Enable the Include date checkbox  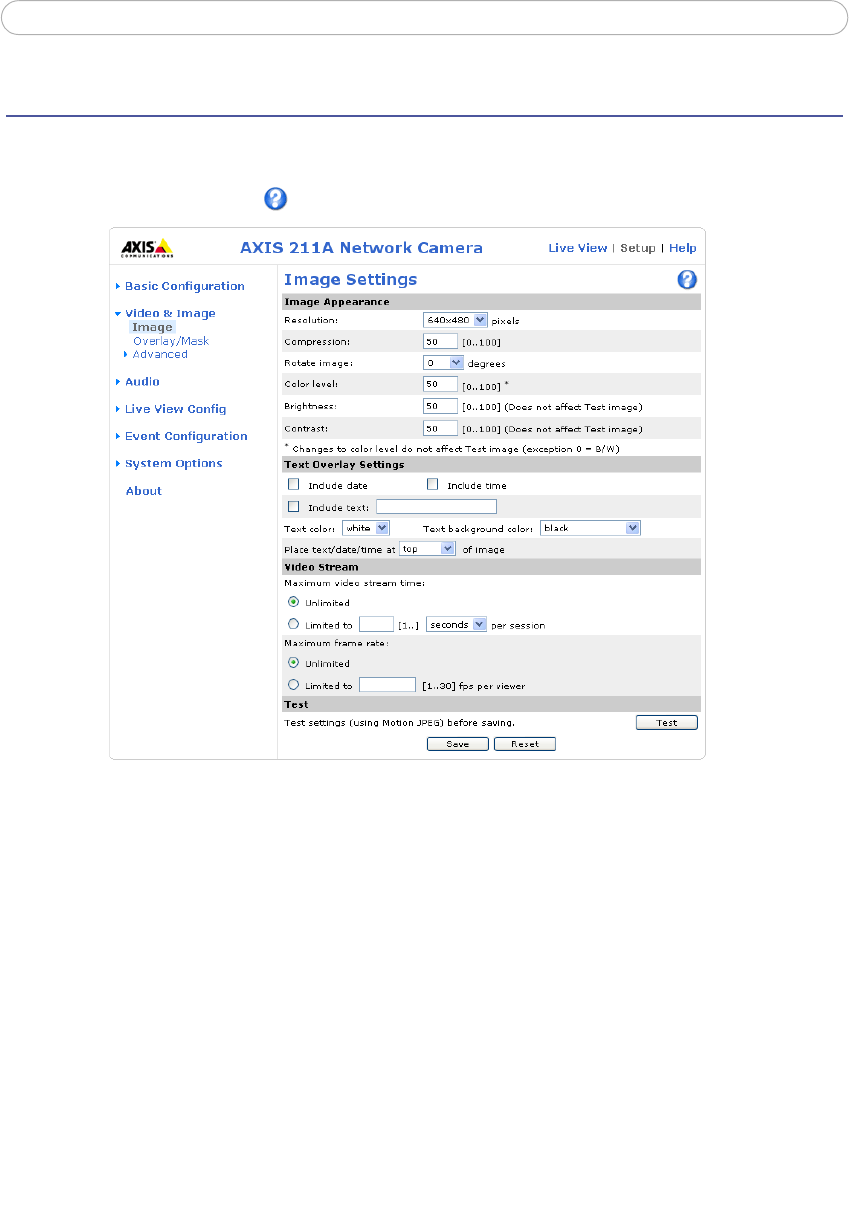tap(294, 485)
